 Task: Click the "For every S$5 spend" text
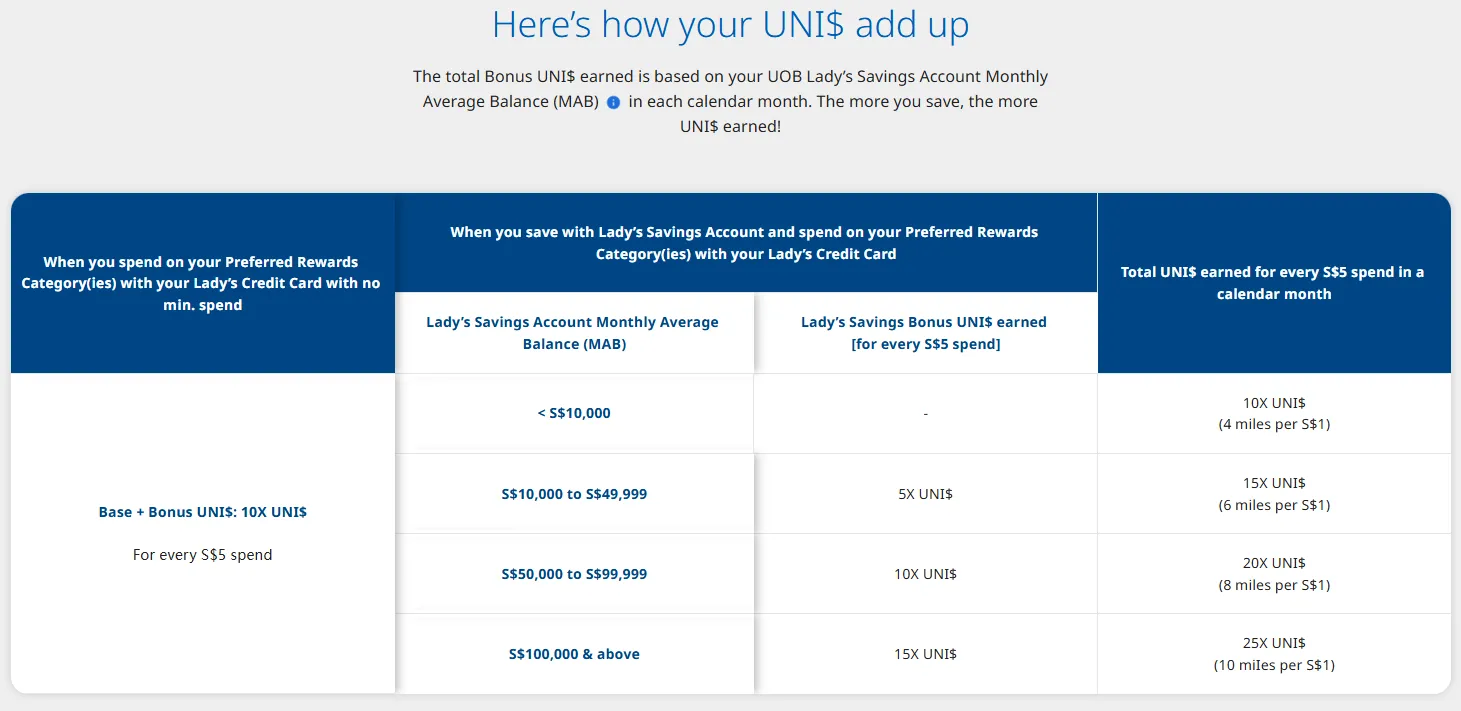click(203, 554)
